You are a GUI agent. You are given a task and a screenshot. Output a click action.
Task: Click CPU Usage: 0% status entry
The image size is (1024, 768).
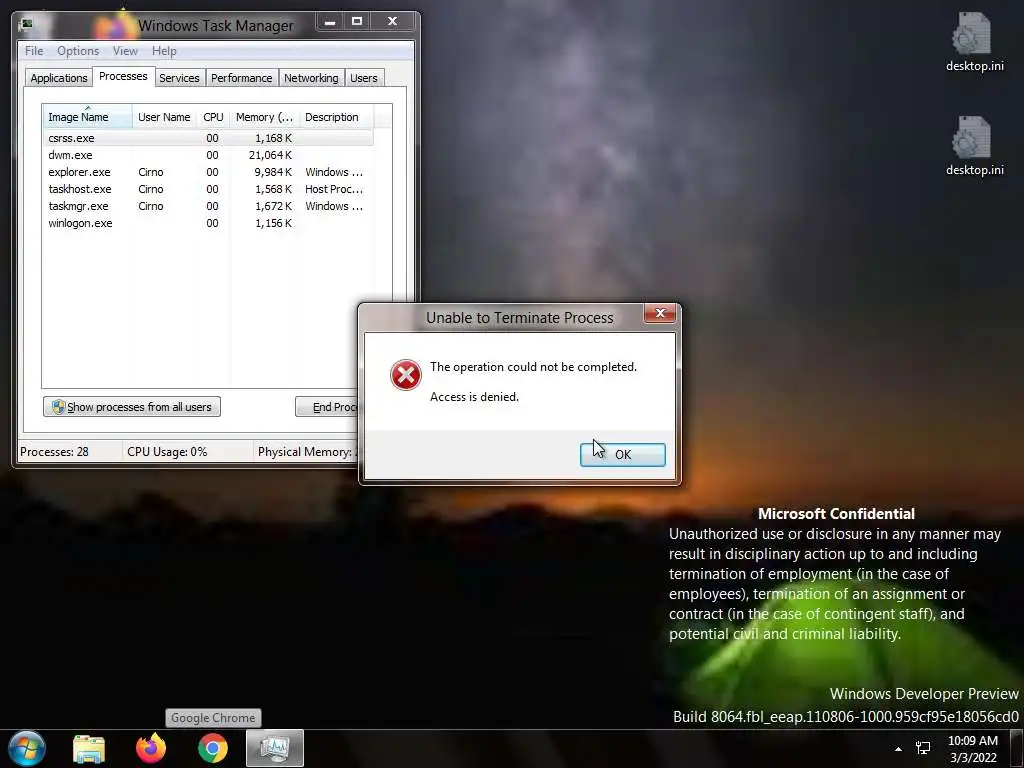point(167,452)
